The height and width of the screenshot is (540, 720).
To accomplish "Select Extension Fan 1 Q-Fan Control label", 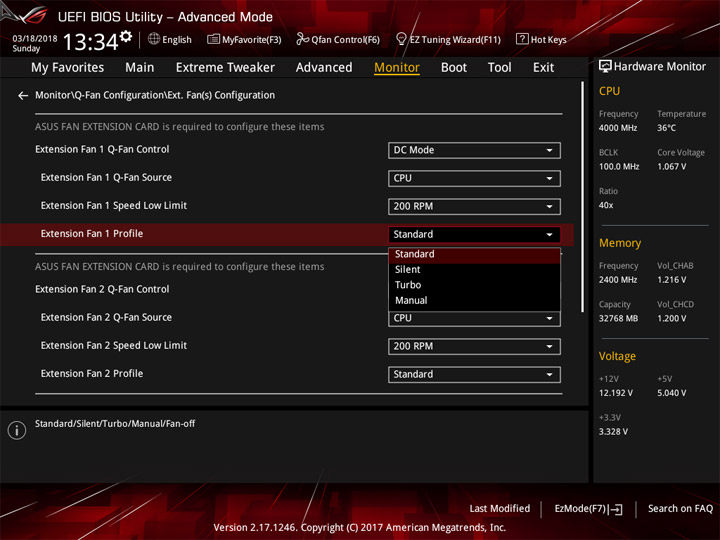I will [102, 149].
